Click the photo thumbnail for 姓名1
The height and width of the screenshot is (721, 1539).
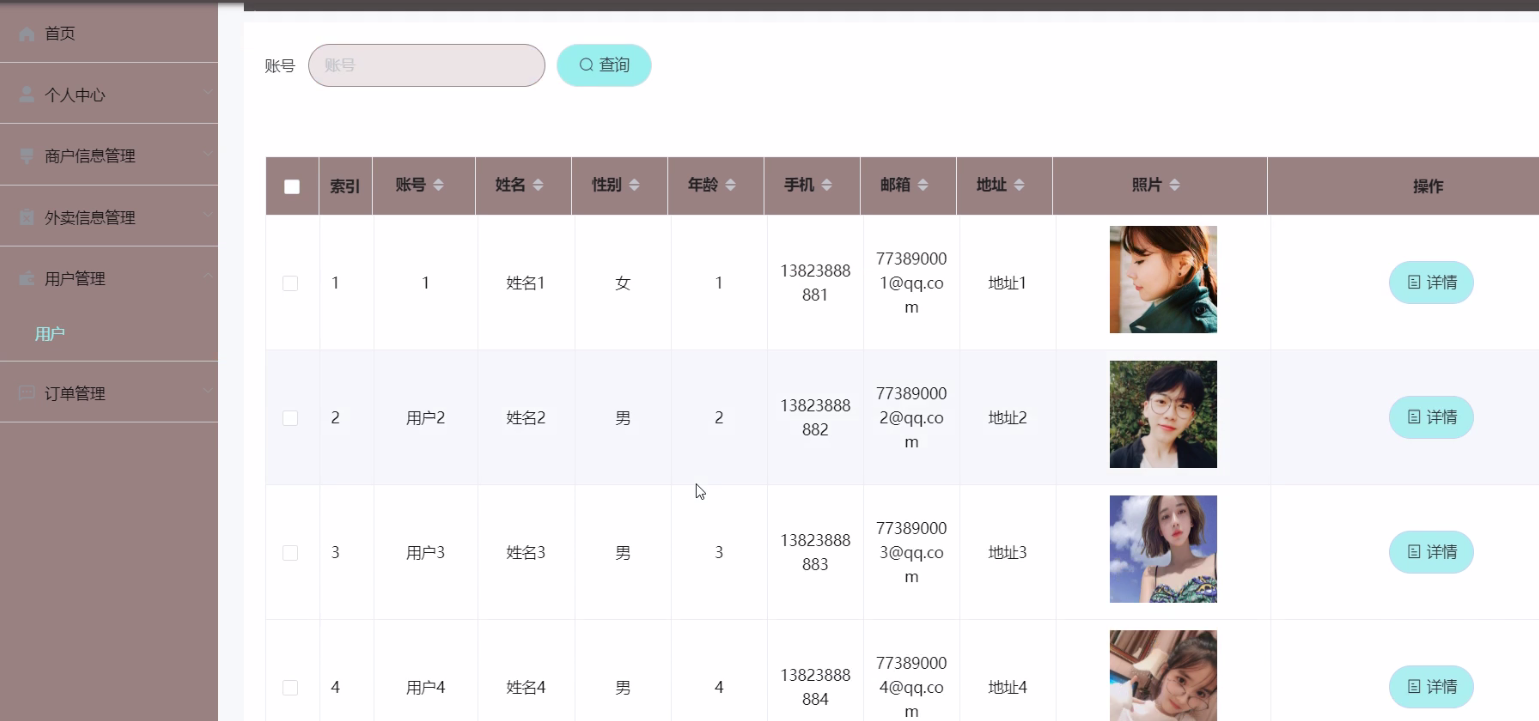(1163, 279)
